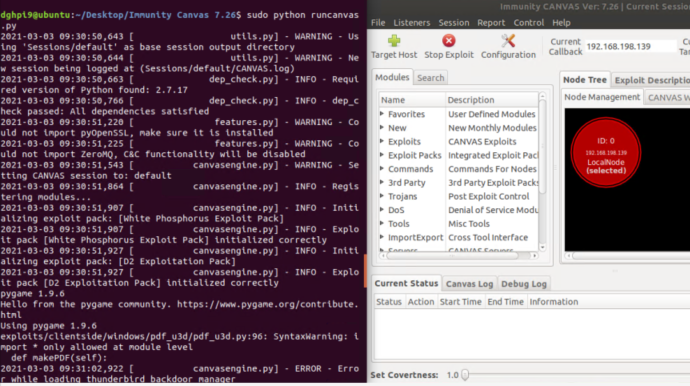
Task: Open the Listeners menu
Action: [411, 22]
